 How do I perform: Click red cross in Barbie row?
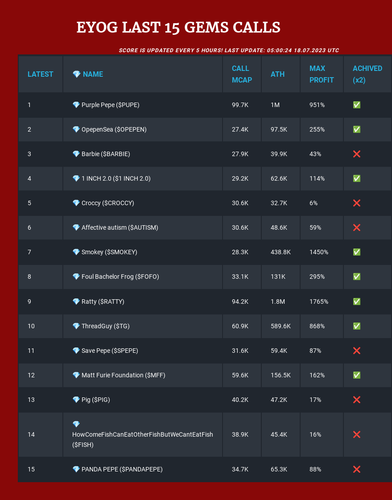pos(357,154)
